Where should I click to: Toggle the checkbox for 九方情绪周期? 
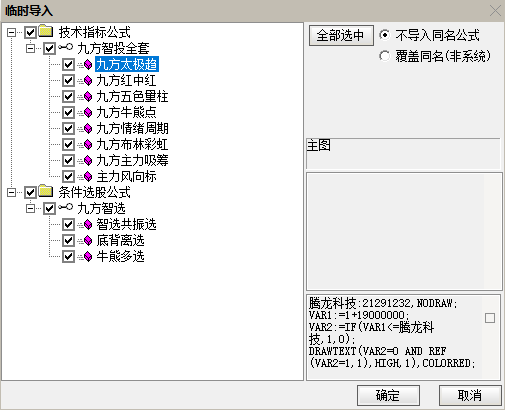click(x=68, y=128)
